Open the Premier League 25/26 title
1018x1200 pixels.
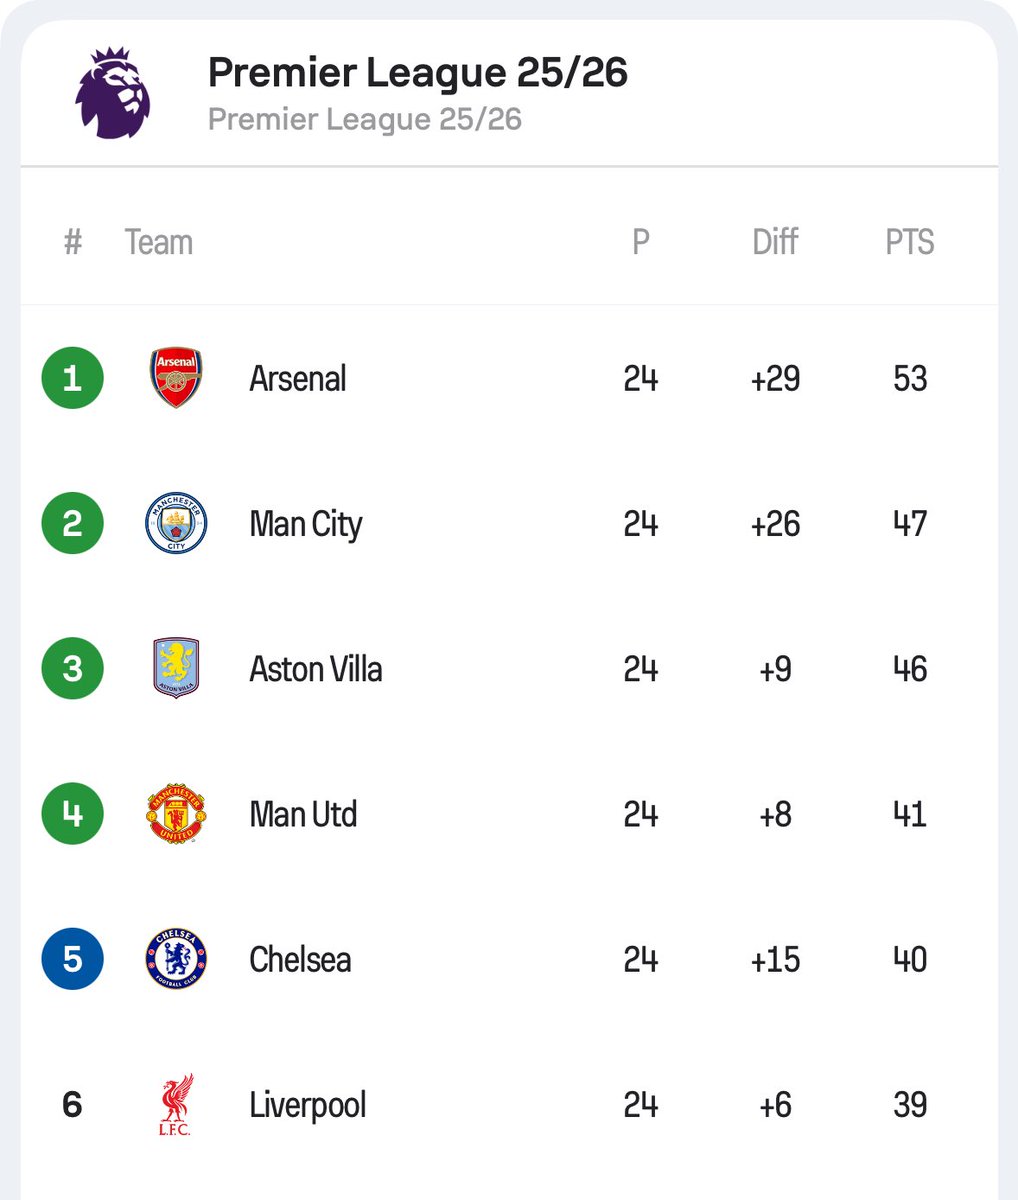[x=417, y=73]
